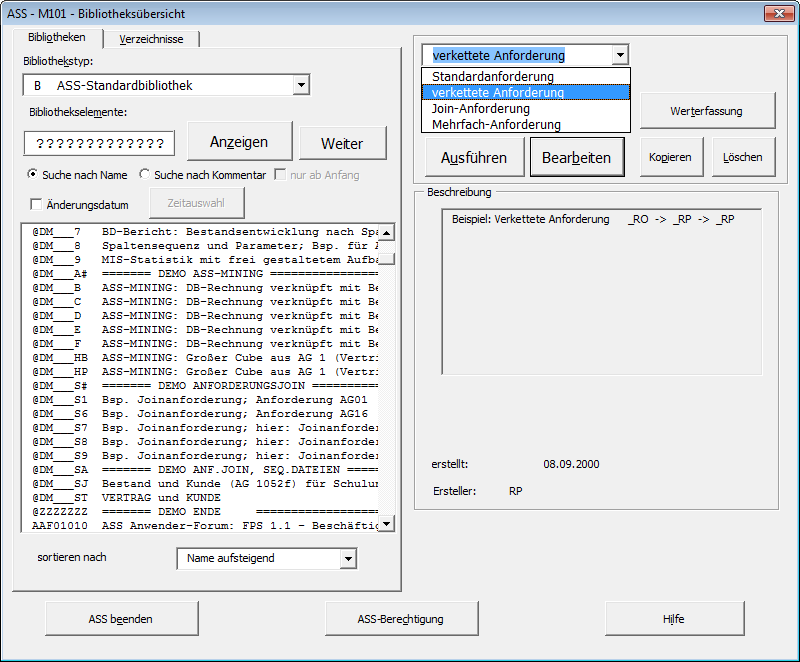Open the ASS-Berechtigung dialog button

402,619
